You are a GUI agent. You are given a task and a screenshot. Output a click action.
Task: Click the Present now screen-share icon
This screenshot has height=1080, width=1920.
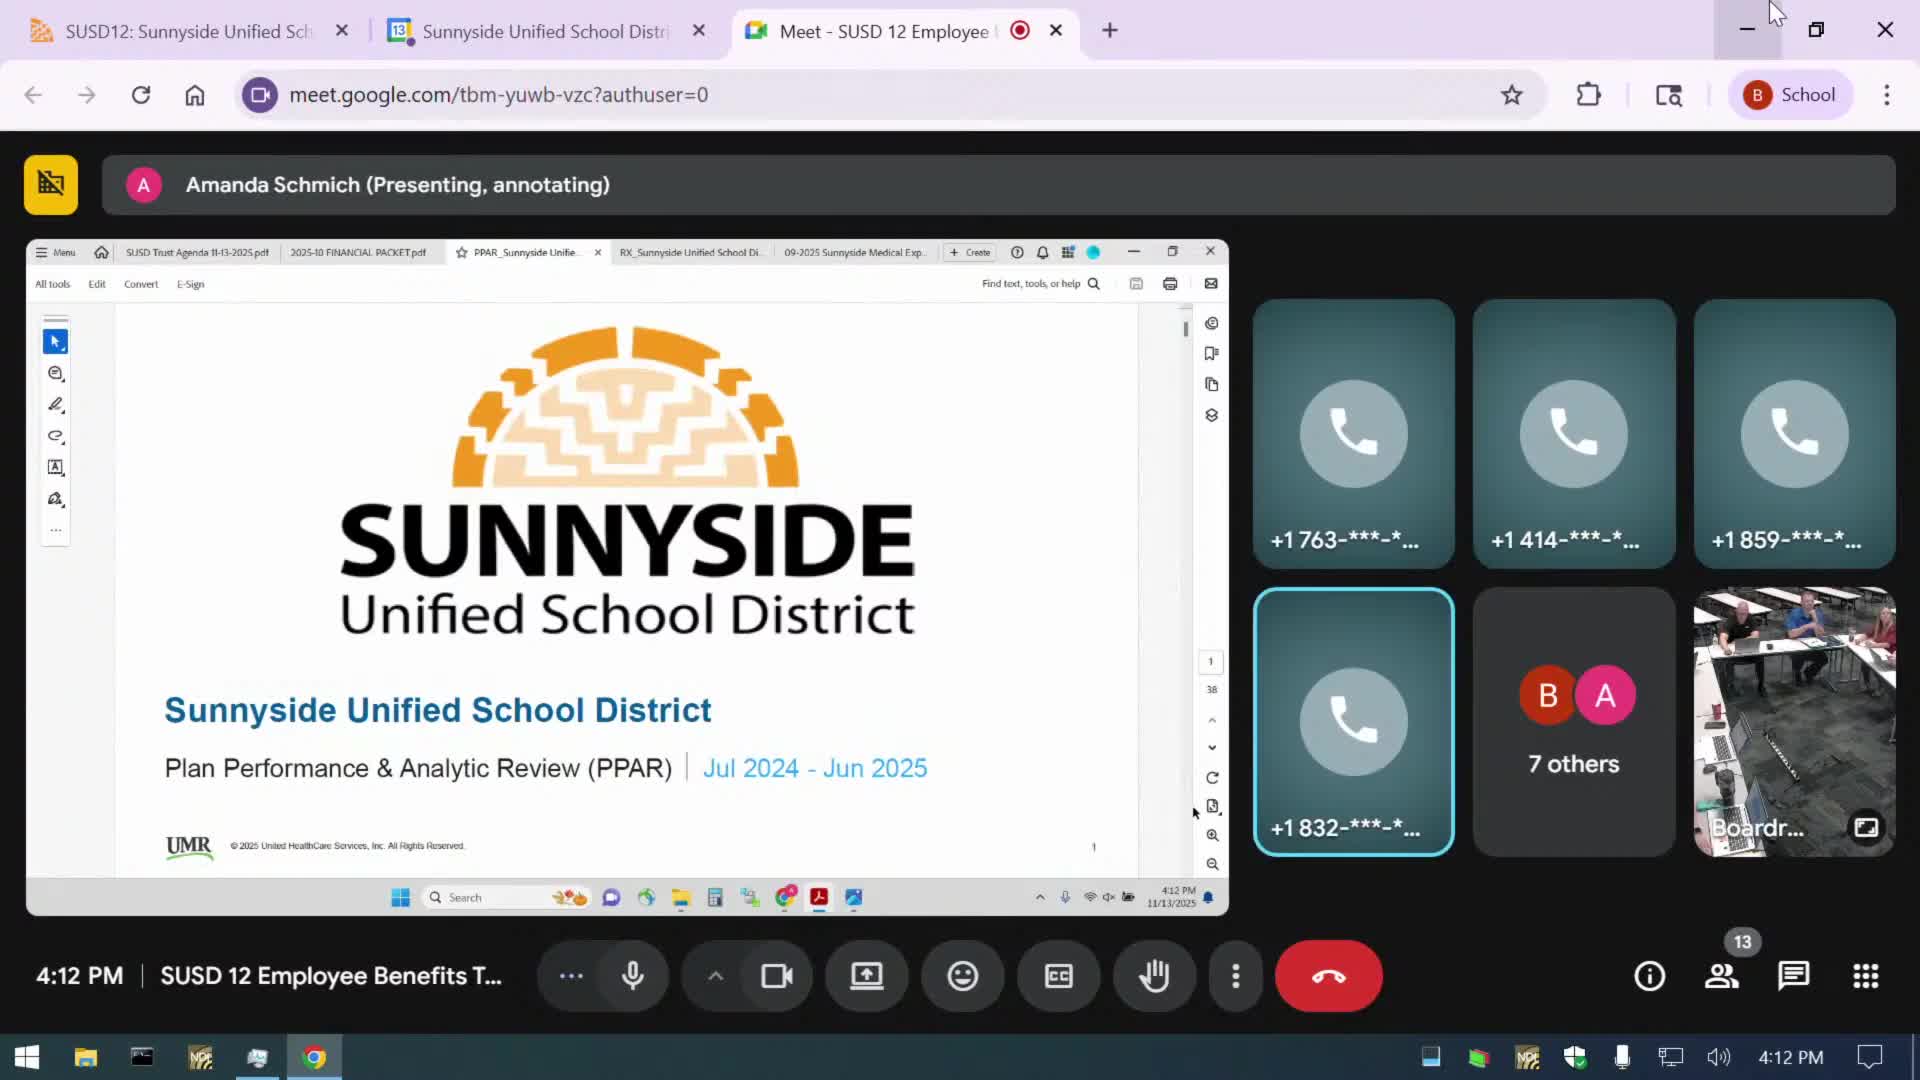point(866,976)
